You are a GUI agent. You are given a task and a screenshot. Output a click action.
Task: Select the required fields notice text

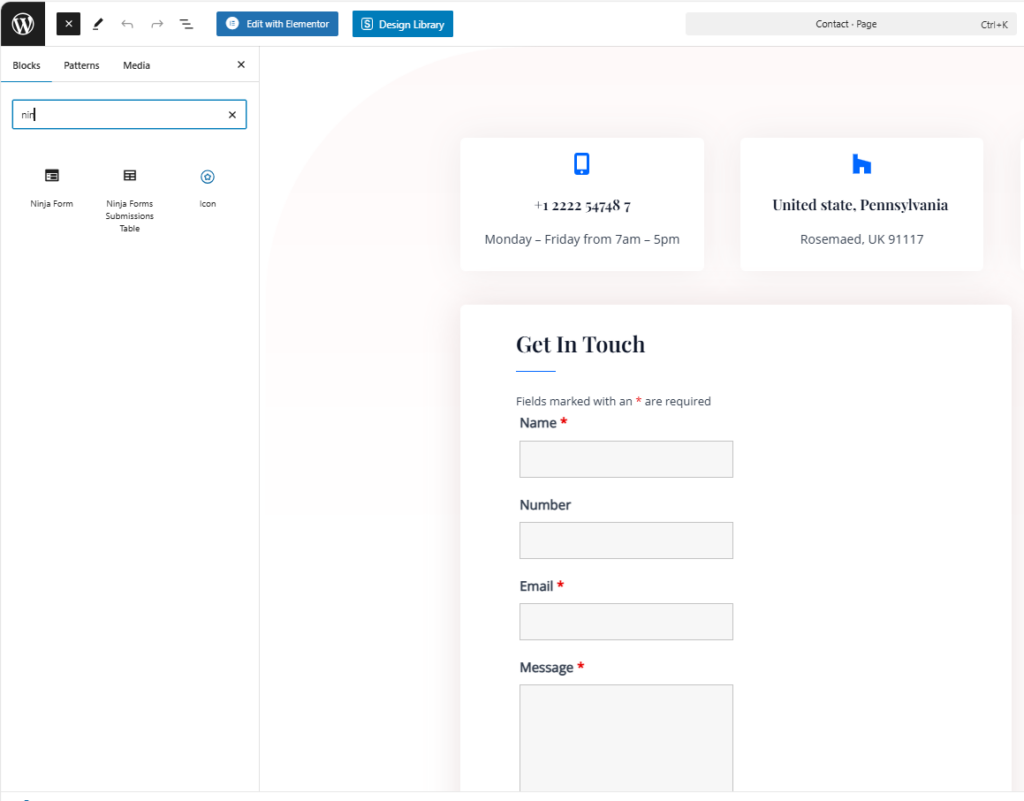(x=613, y=401)
